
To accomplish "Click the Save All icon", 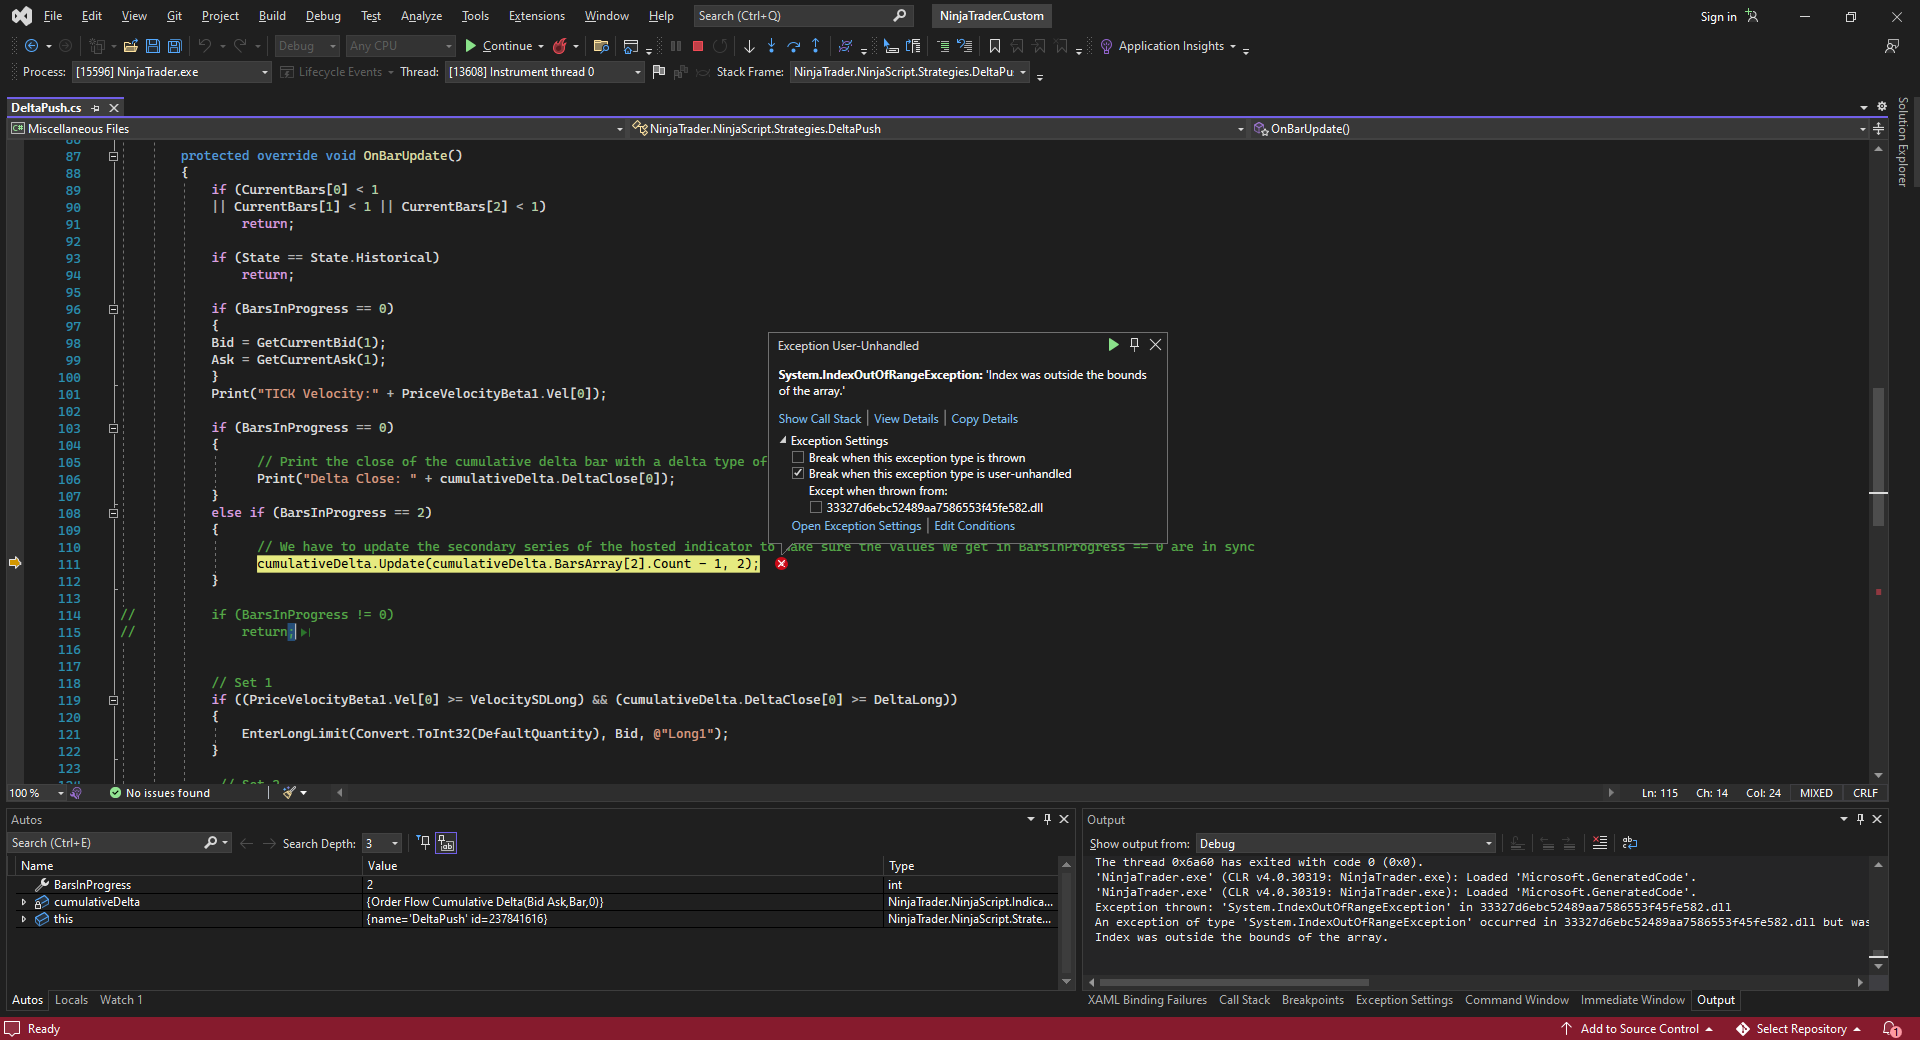I will click(x=175, y=46).
